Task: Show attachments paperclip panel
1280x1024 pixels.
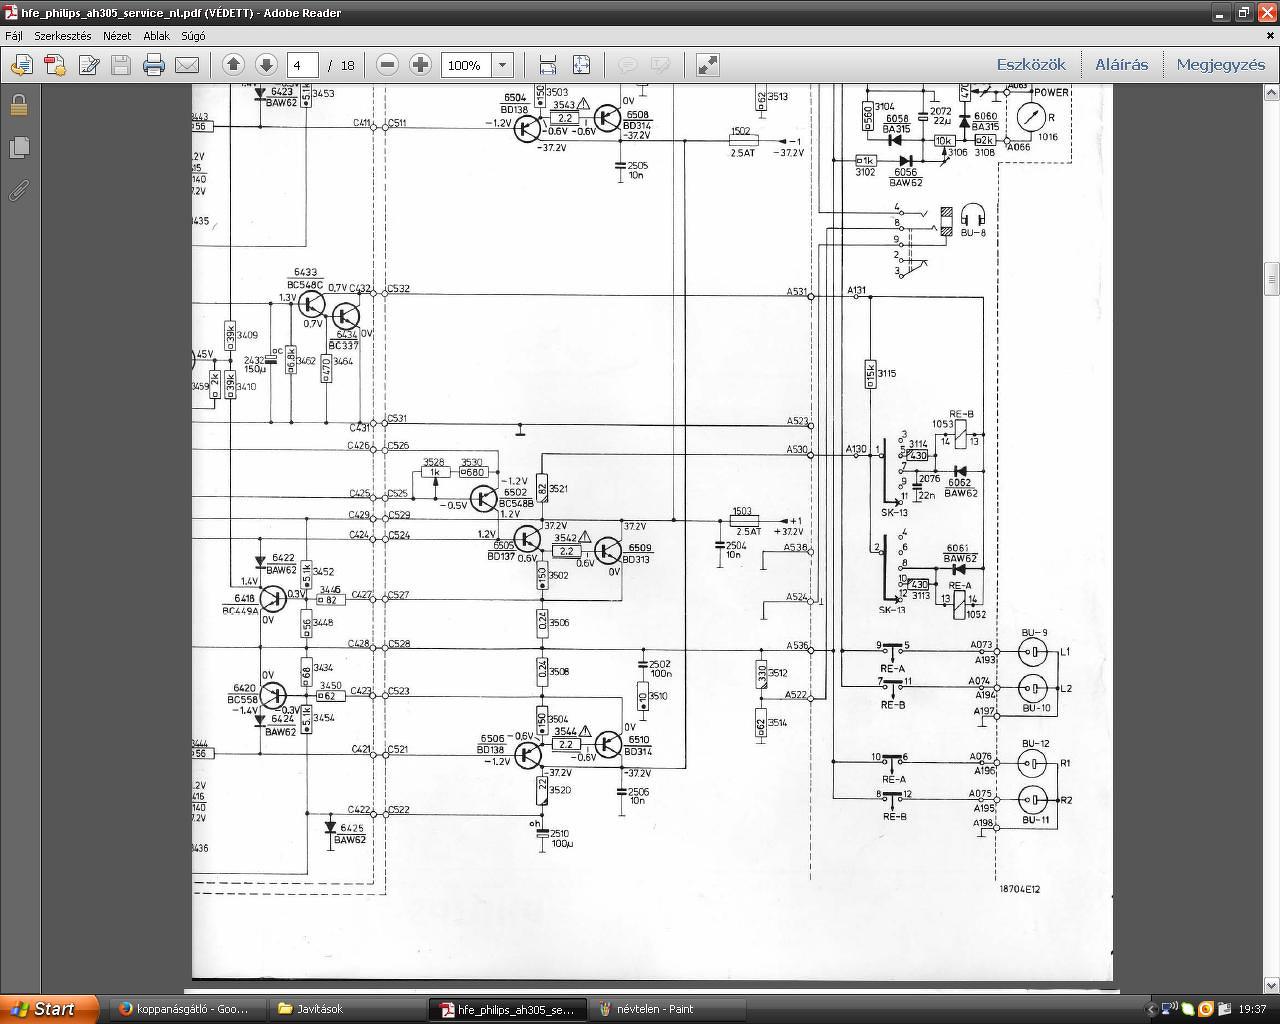Action: [x=19, y=189]
